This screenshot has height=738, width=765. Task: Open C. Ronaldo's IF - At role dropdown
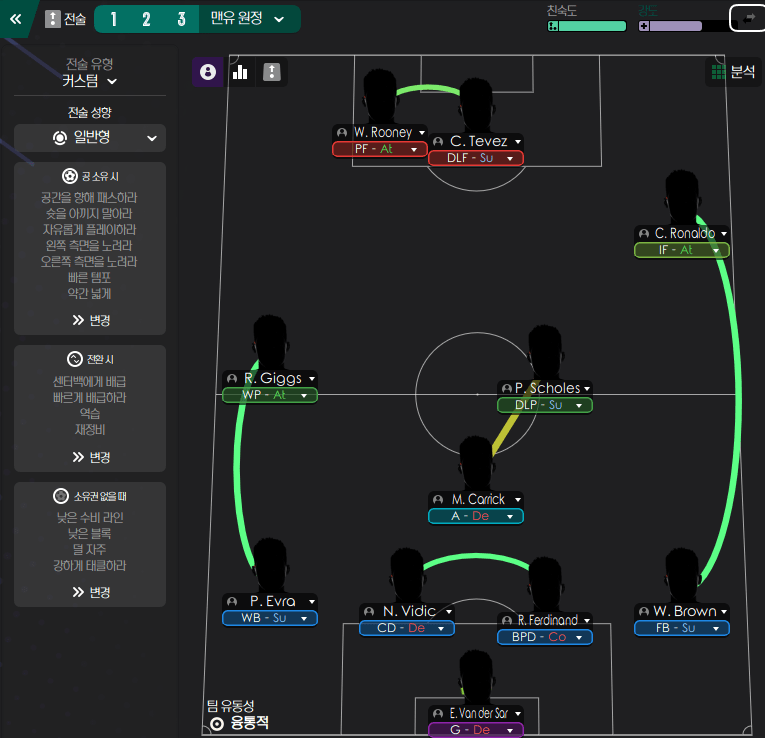click(x=682, y=250)
